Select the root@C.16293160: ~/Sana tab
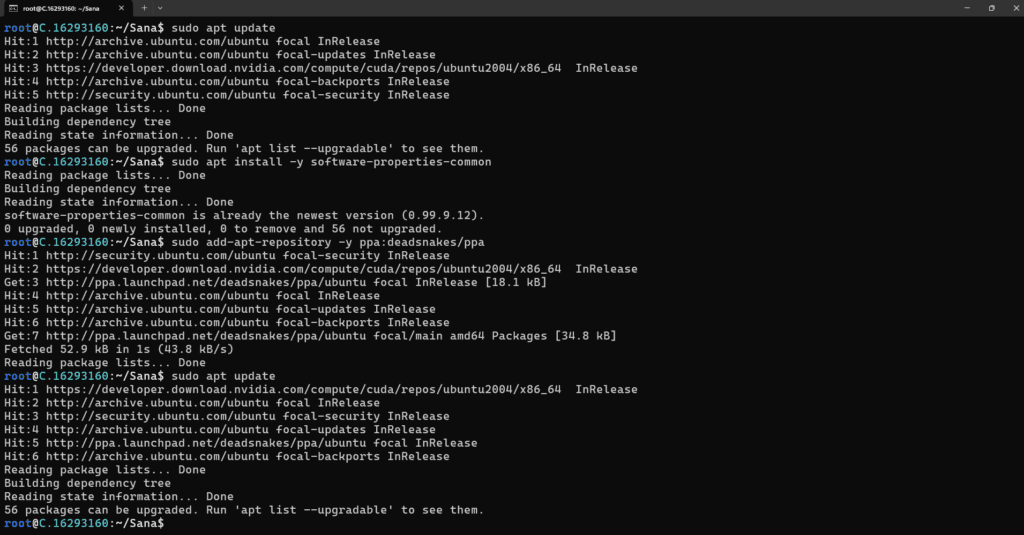The image size is (1024, 535). [65, 8]
